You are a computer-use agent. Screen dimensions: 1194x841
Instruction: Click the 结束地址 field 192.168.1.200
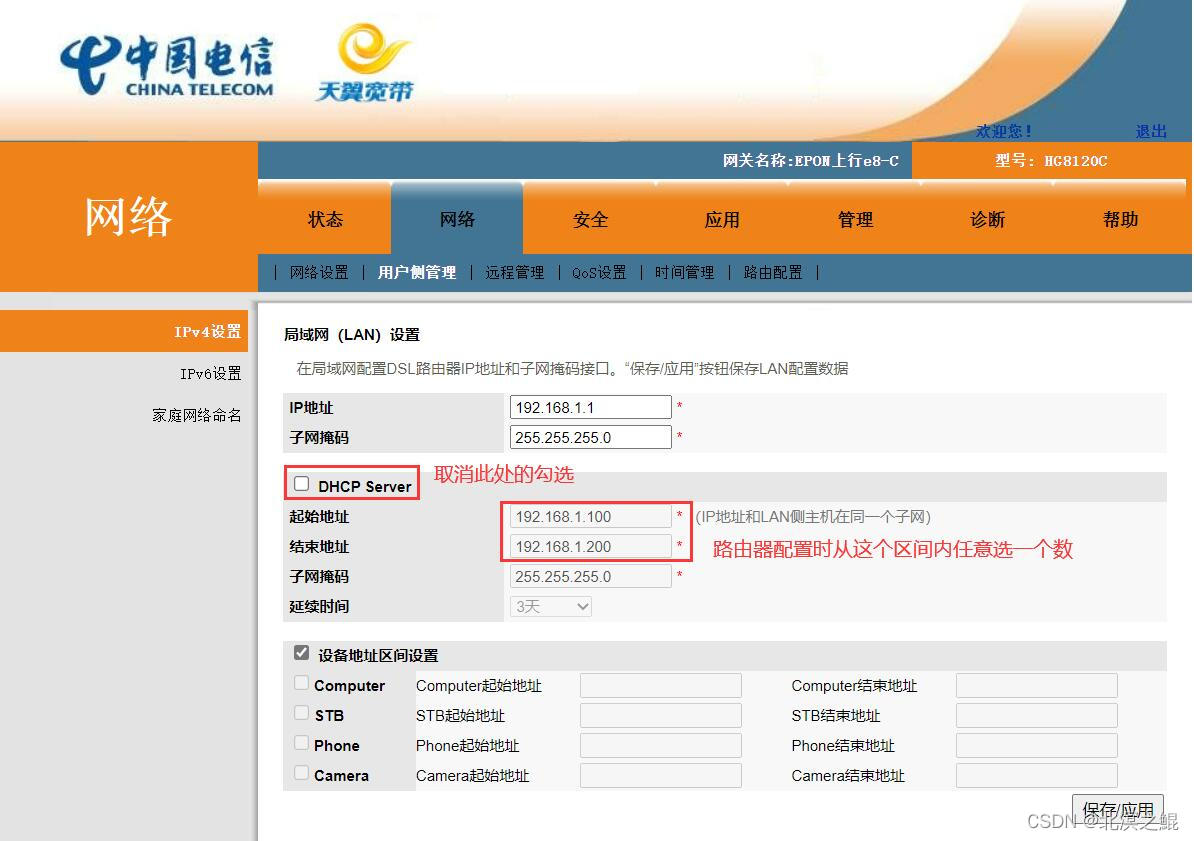click(x=590, y=546)
